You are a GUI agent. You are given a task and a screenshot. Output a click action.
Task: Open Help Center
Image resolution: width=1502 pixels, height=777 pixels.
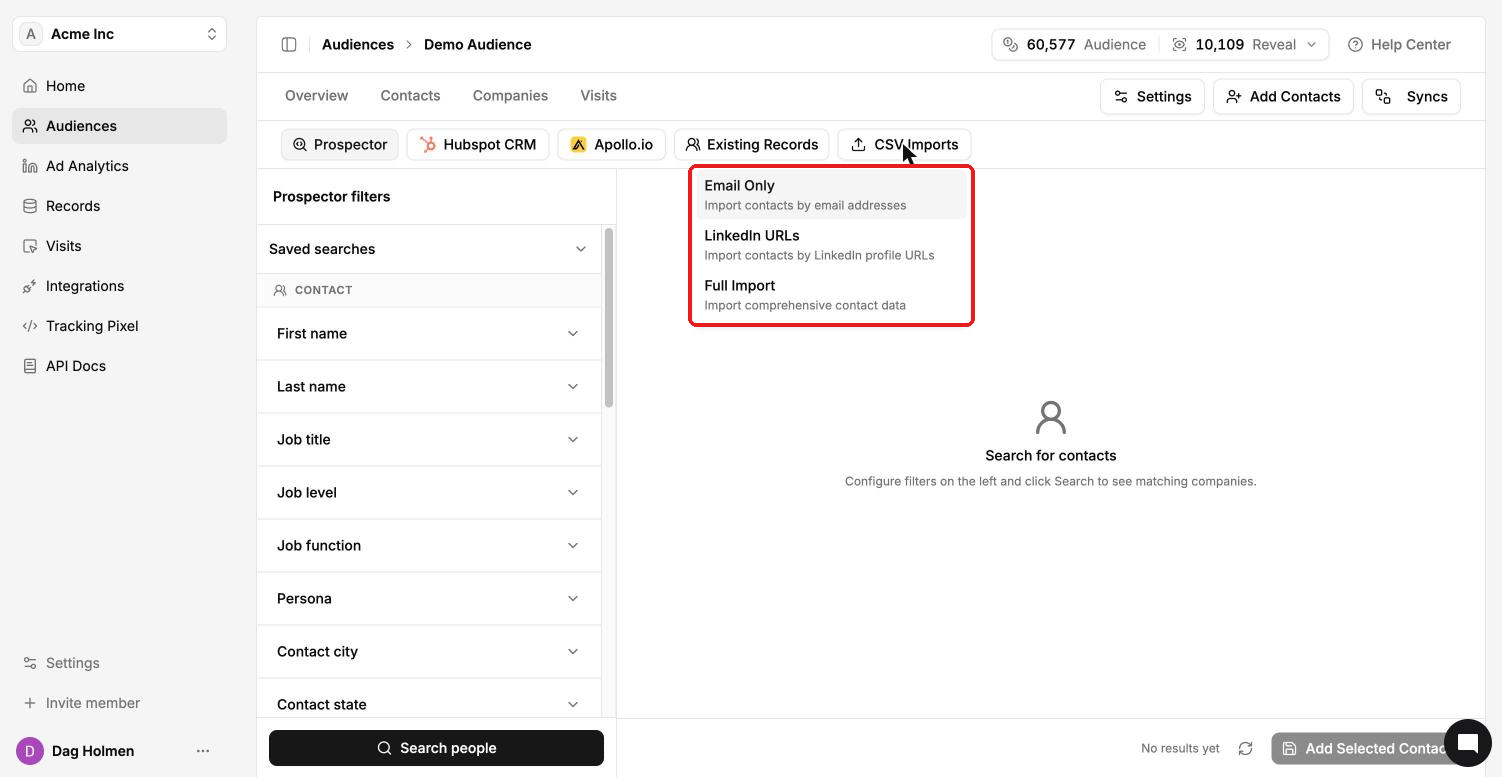(x=1398, y=44)
